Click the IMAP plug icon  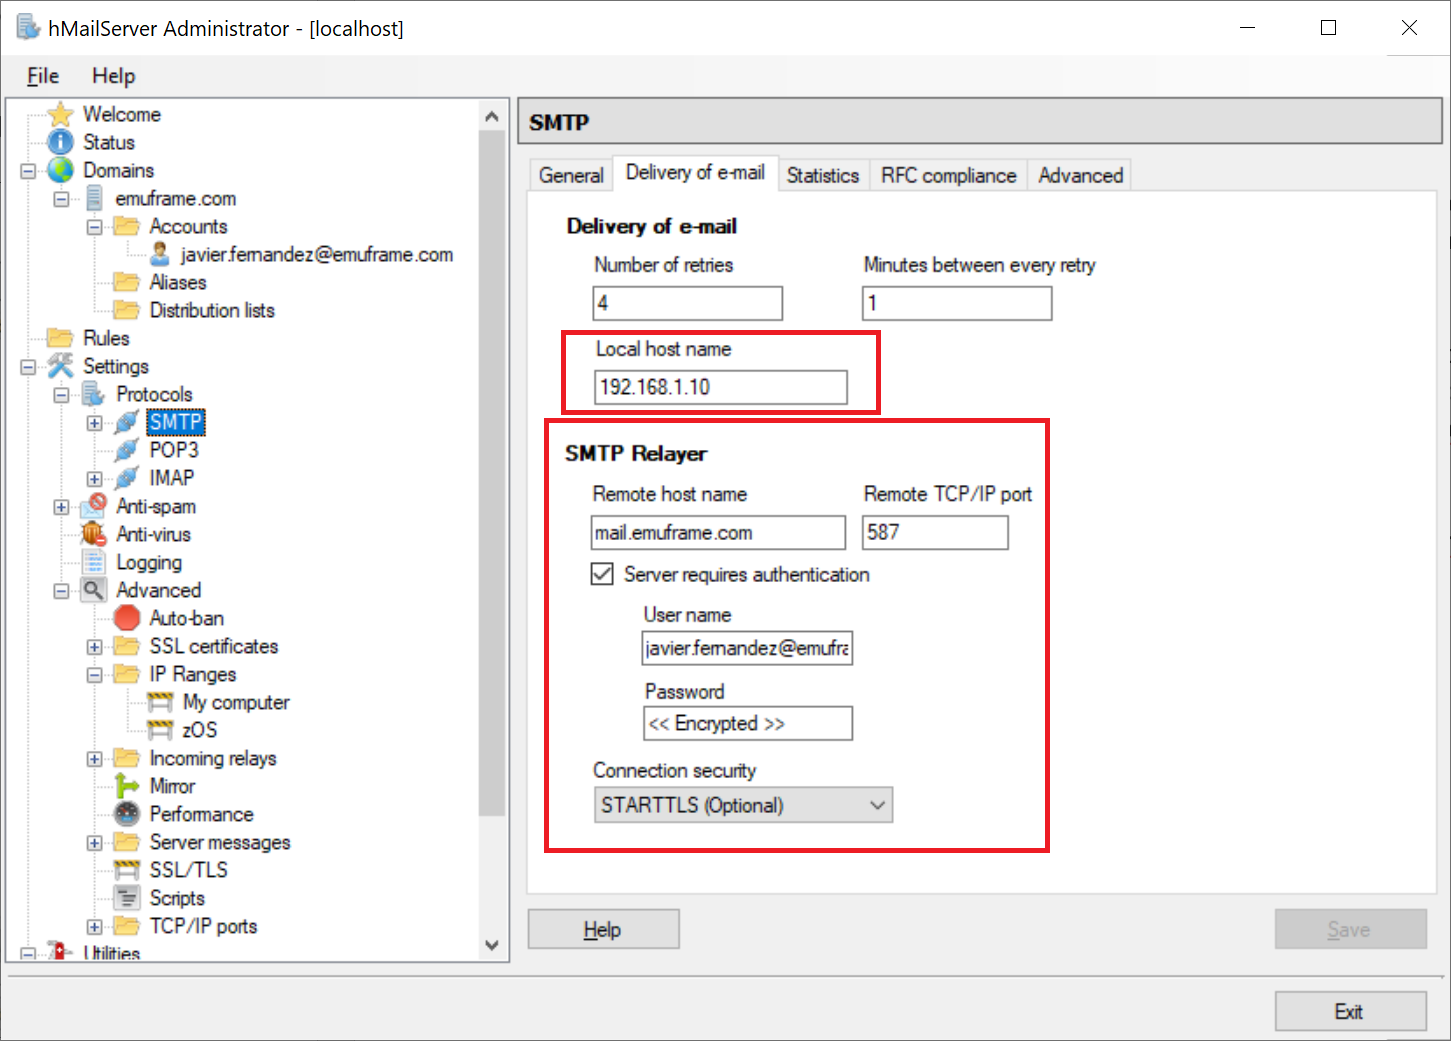[126, 478]
